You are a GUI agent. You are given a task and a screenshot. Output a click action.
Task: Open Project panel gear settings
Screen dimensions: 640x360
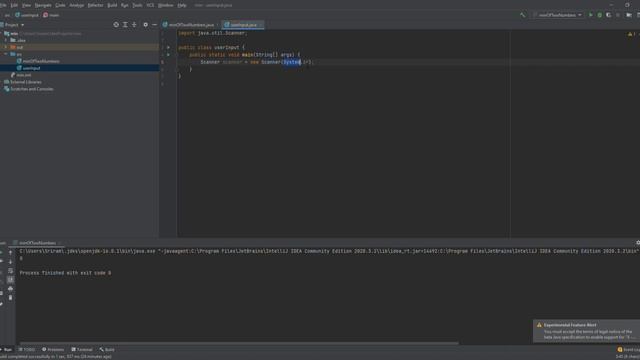[x=146, y=25]
